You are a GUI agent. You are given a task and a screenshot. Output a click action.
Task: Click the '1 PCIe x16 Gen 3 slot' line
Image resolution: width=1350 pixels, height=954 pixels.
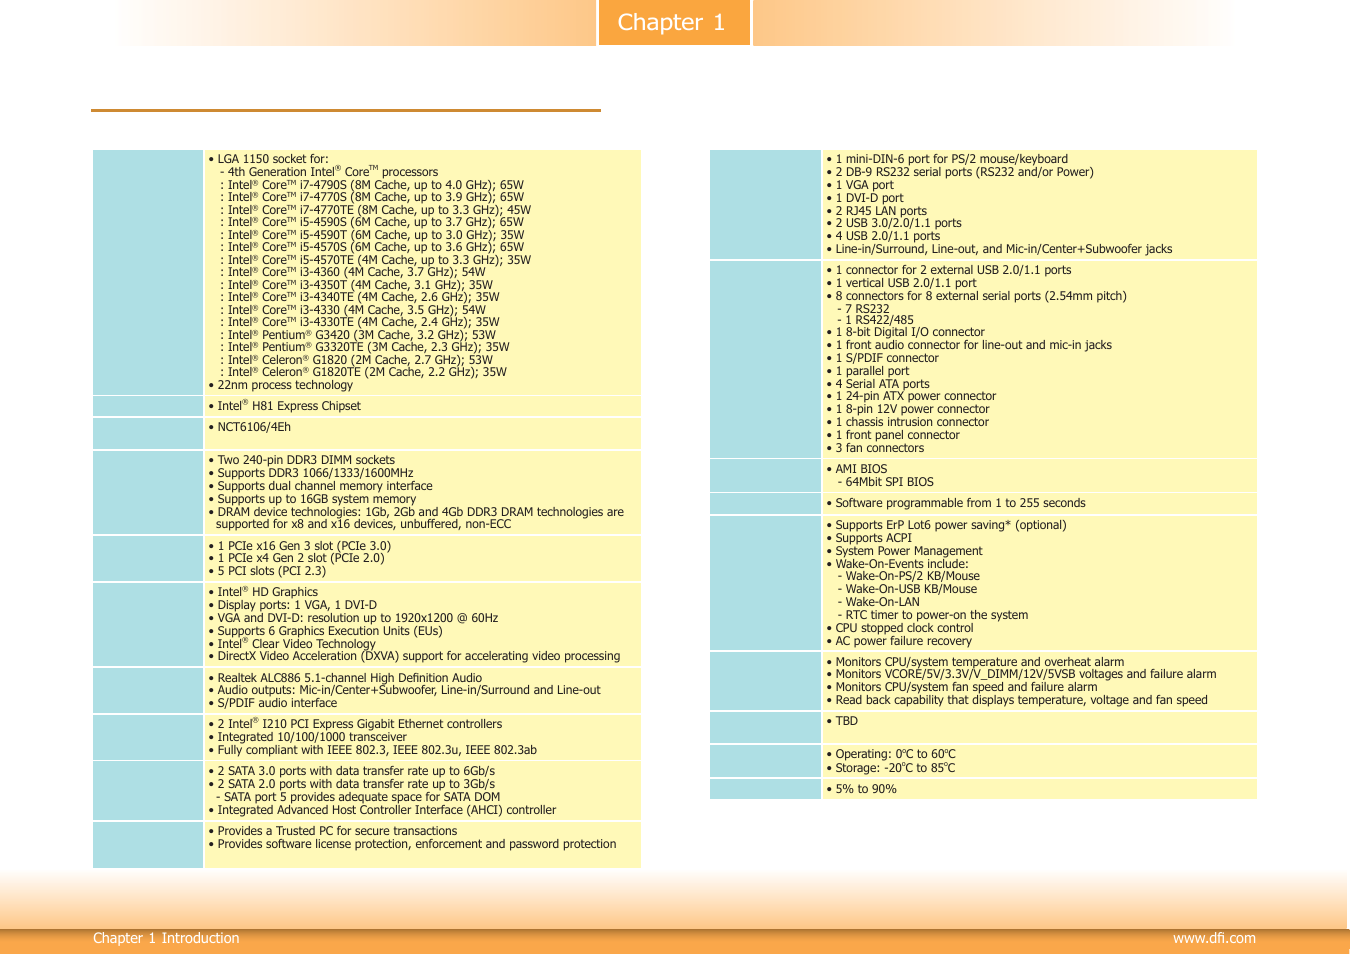pos(300,546)
